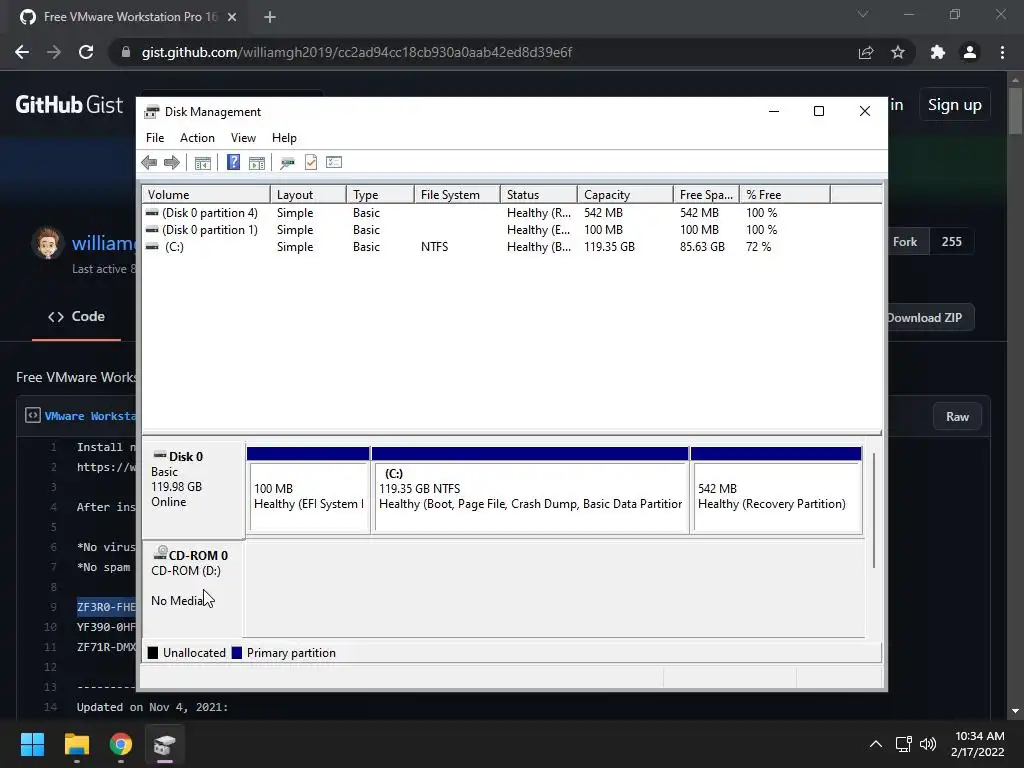Toggle Show/Hide Action Pane toolbar icon
1024x768 pixels.
pyautogui.click(x=257, y=163)
